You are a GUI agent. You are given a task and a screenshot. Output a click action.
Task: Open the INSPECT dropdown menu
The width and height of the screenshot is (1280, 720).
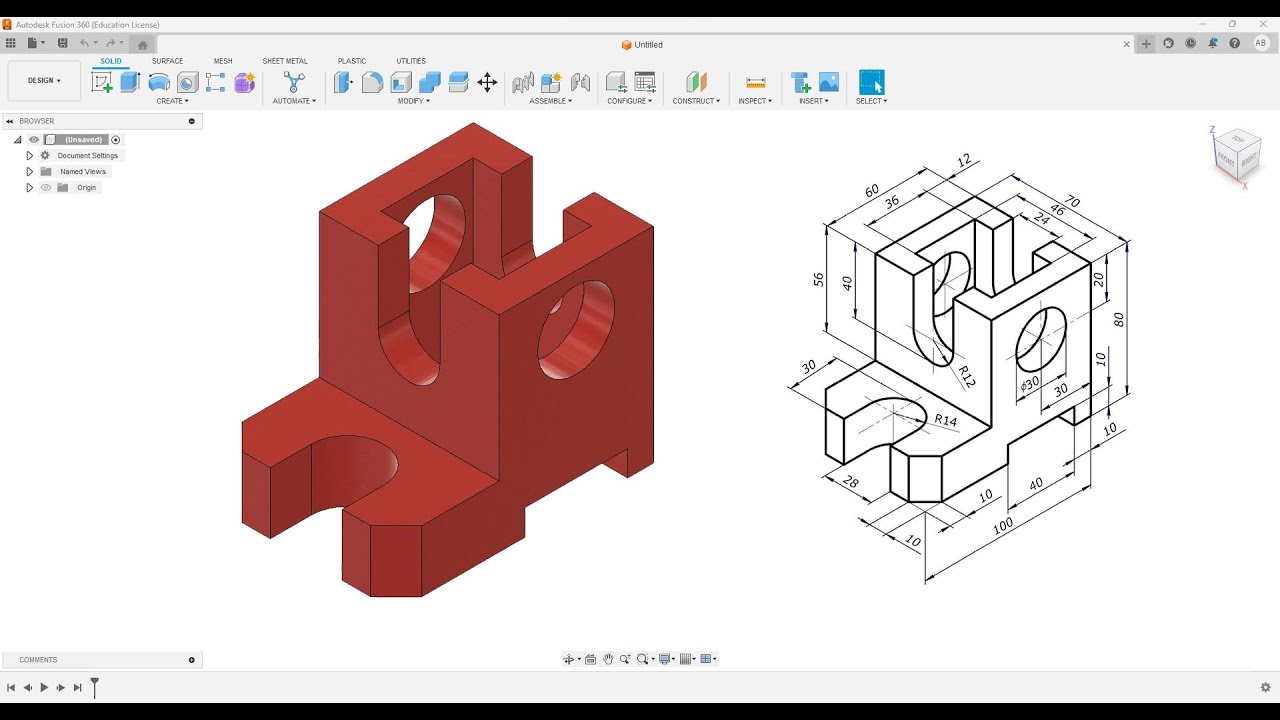pyautogui.click(x=755, y=101)
